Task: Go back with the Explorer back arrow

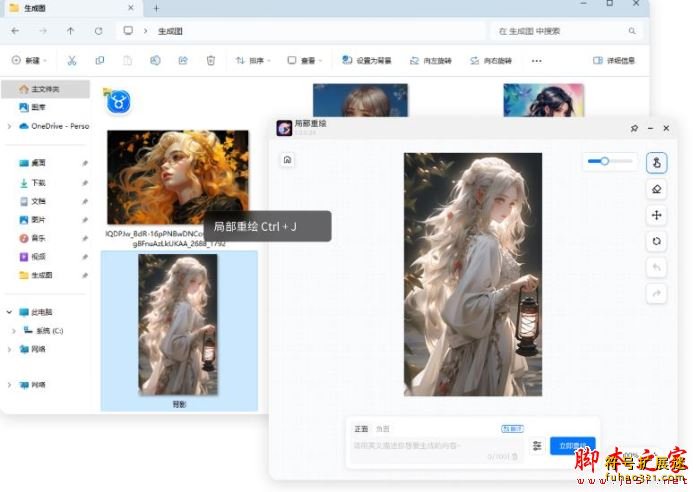Action: pyautogui.click(x=15, y=31)
